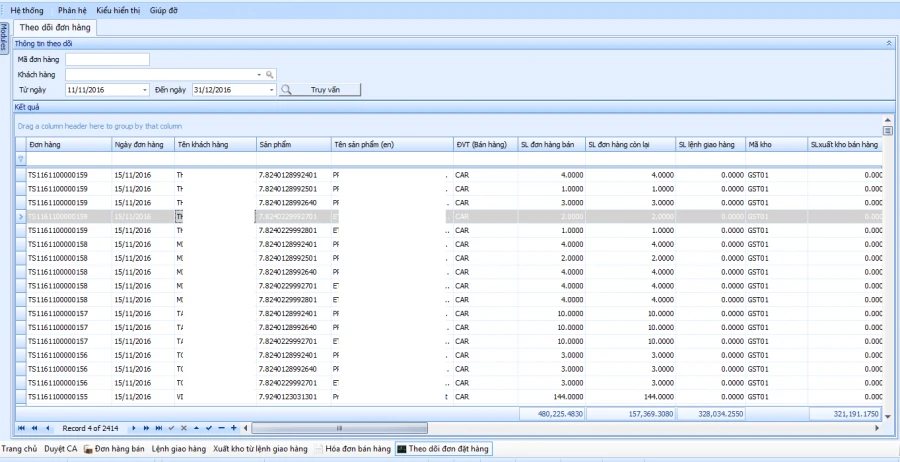Open the Từ ngày date picker dropdown
Screen dimensions: 900x462
pyautogui.click(x=145, y=90)
